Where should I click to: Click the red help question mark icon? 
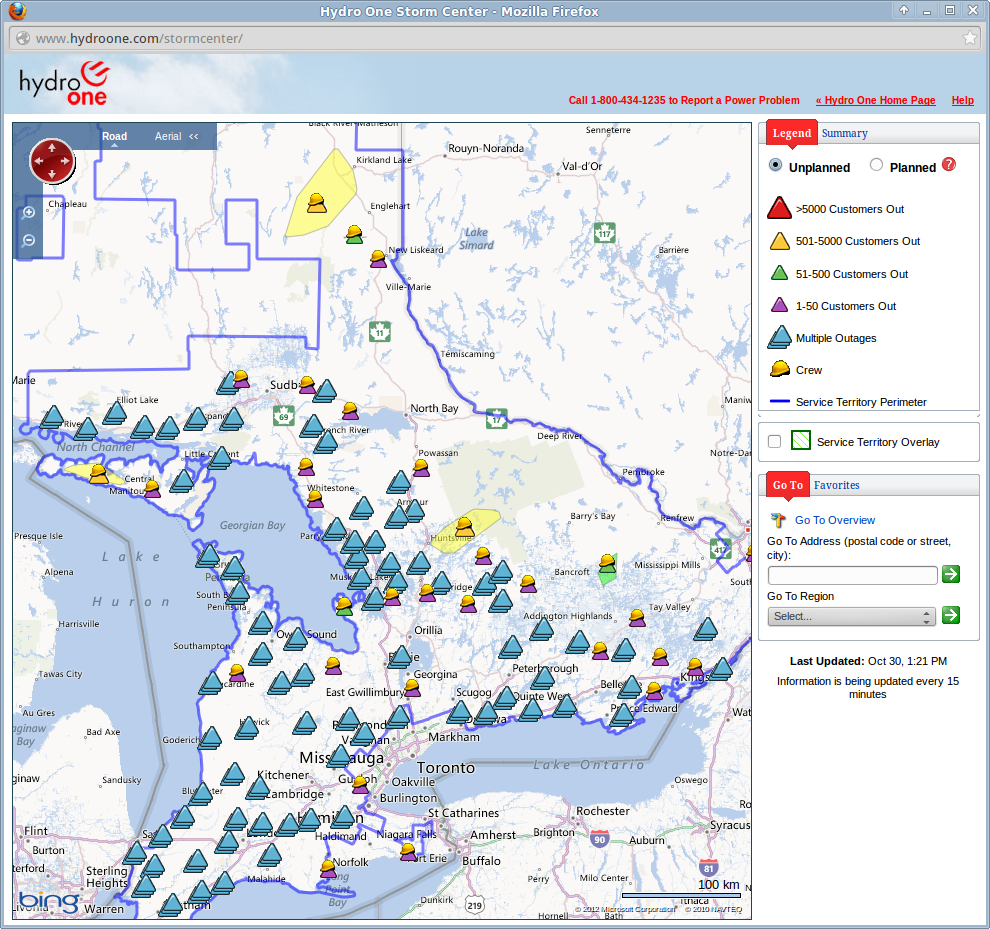(x=949, y=165)
